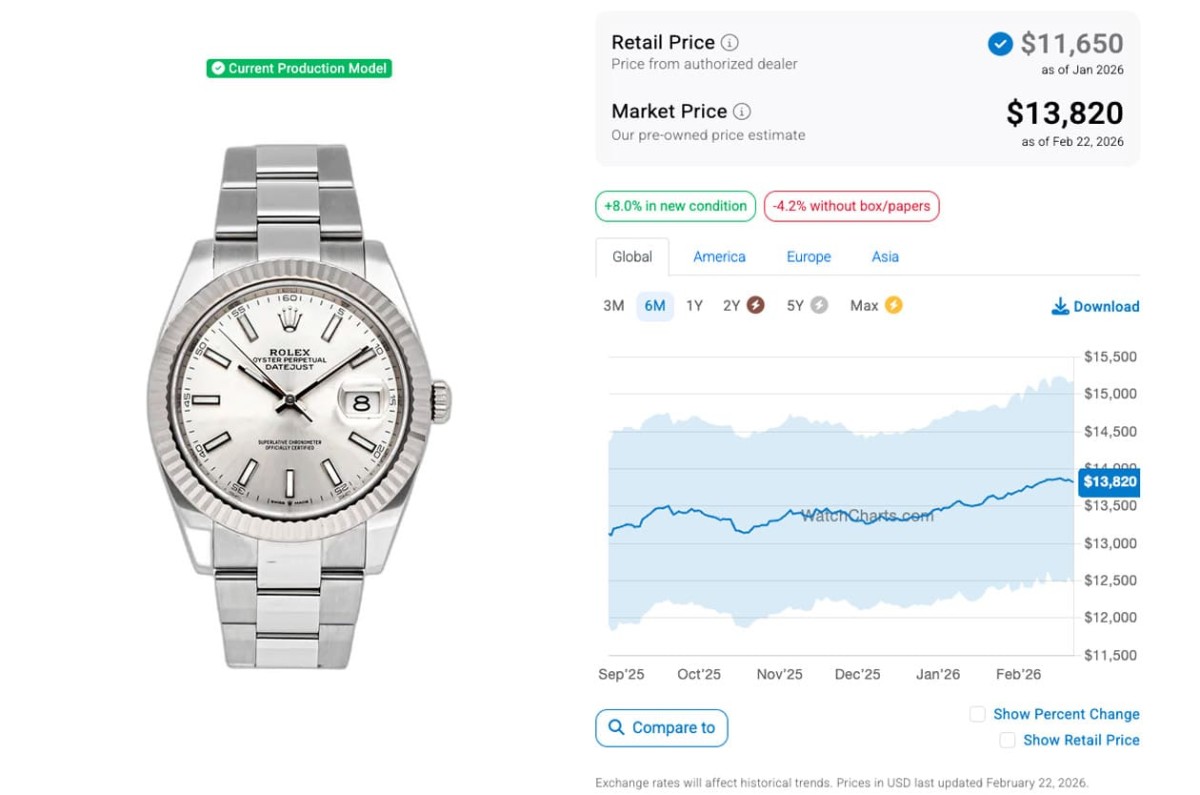The image size is (1200, 795).
Task: Switch to the America tab
Action: pyautogui.click(x=719, y=257)
